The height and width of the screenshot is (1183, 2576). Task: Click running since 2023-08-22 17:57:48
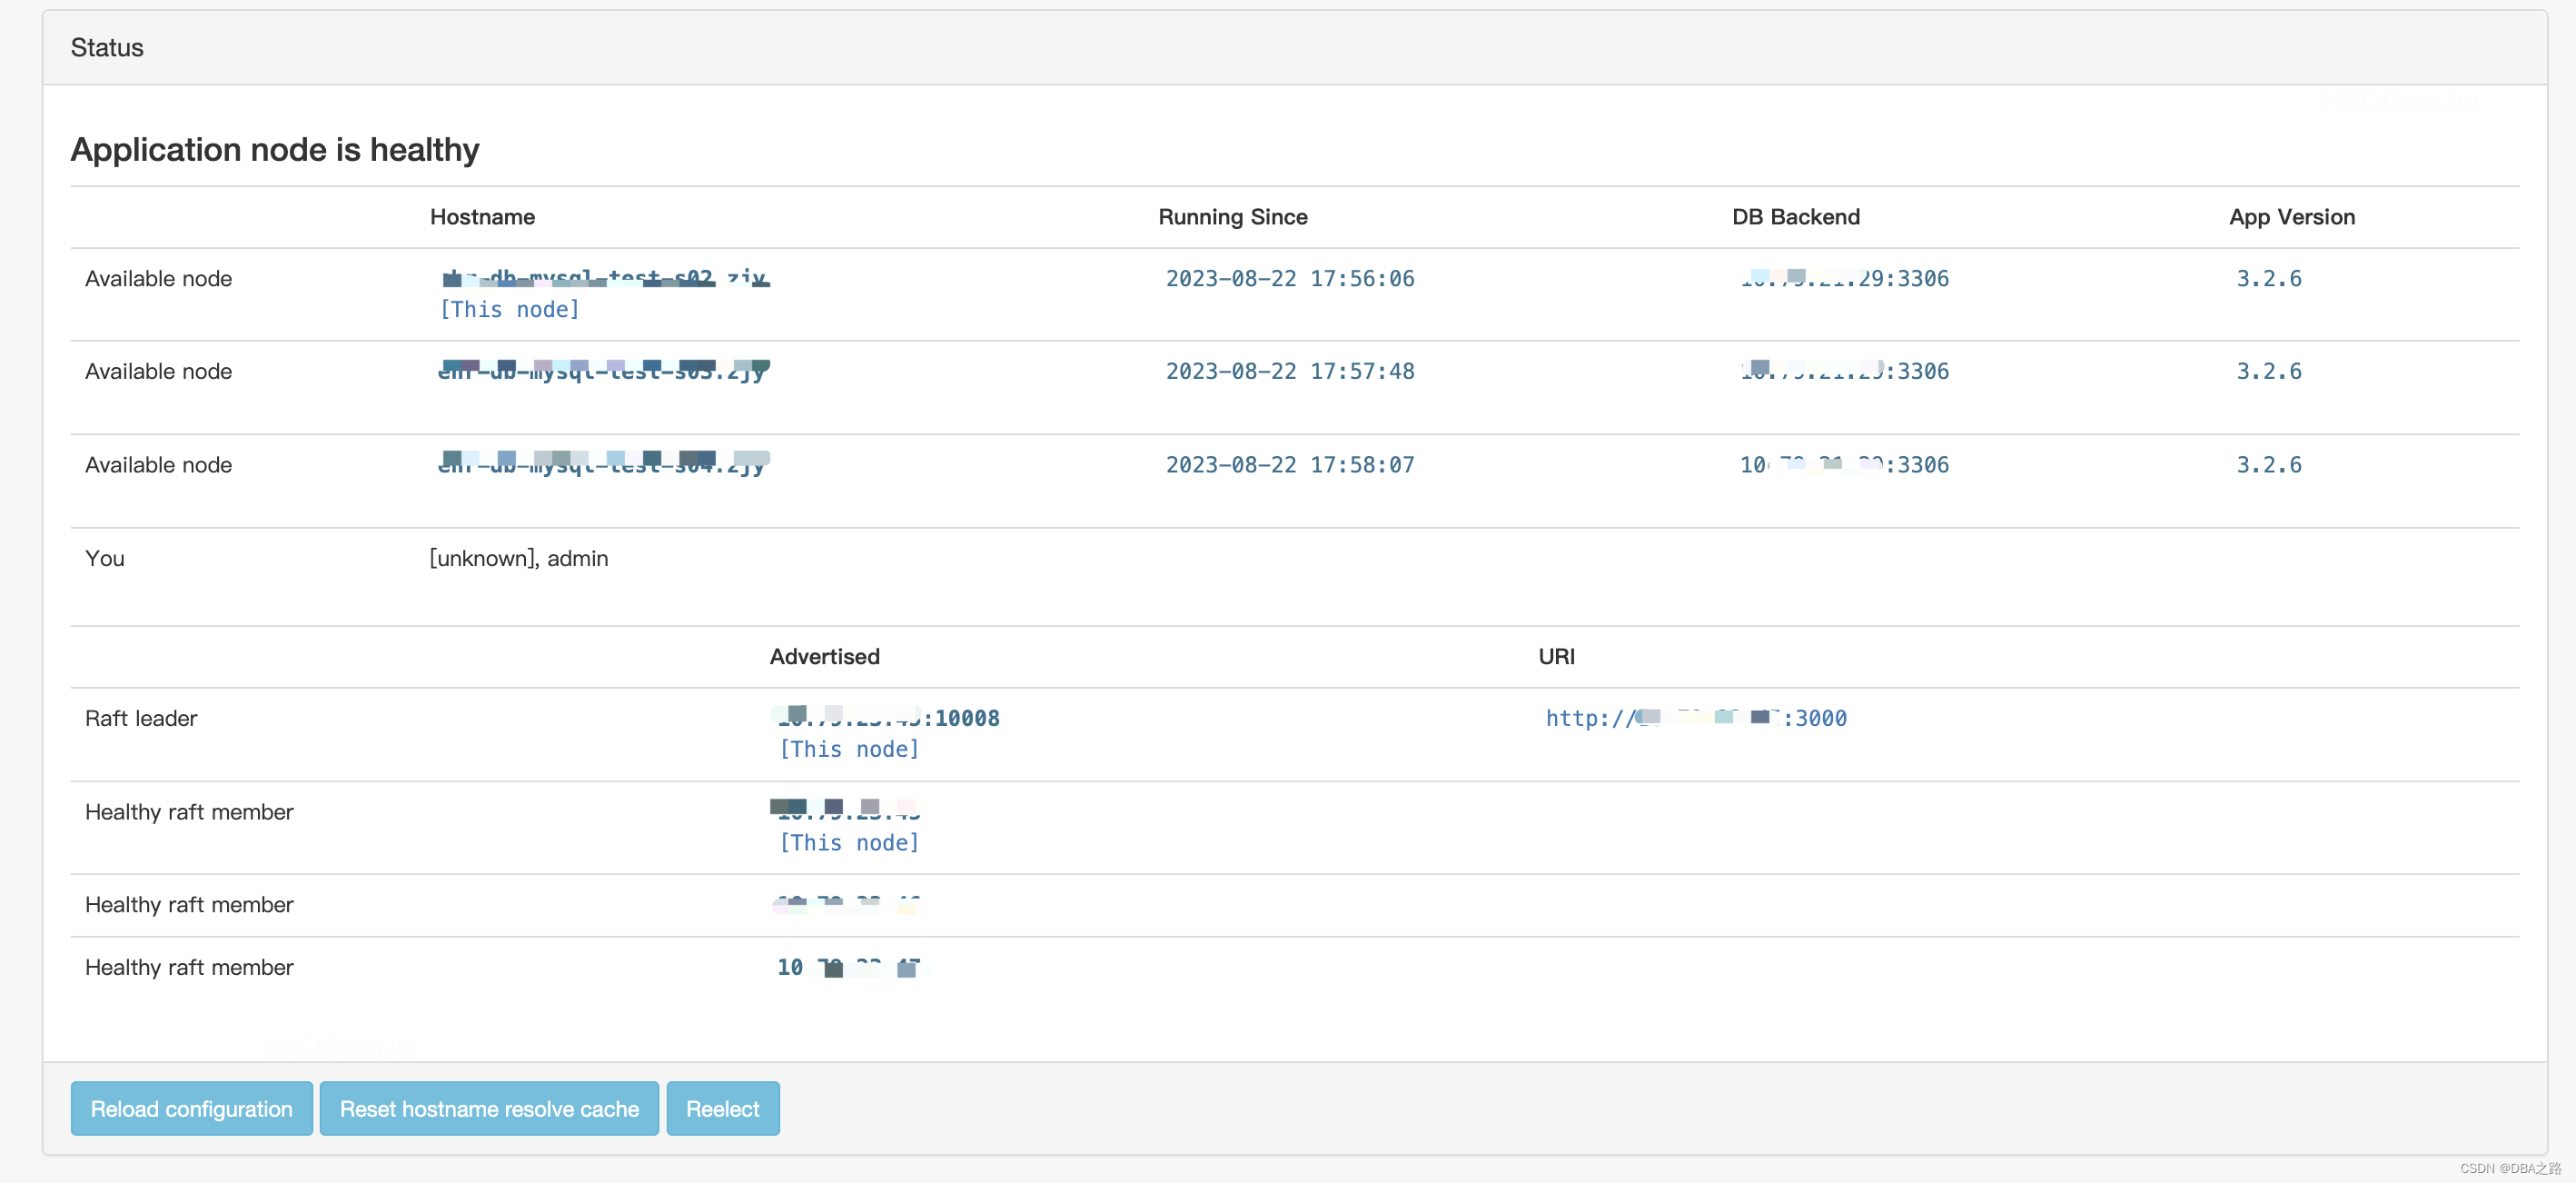pos(1289,371)
